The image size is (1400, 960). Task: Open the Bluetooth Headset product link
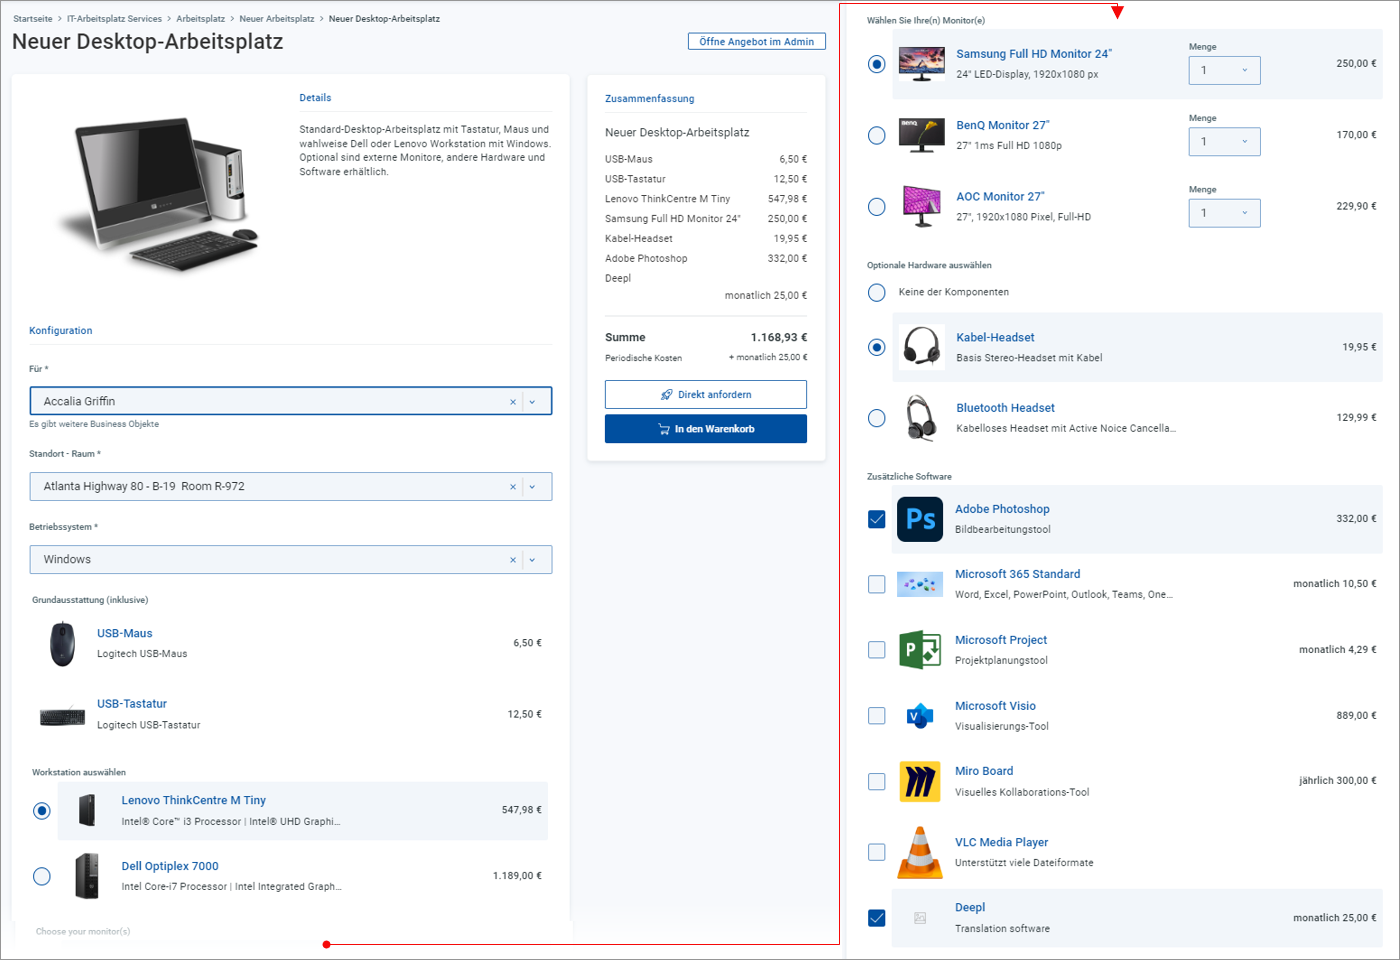pyautogui.click(x=1005, y=408)
